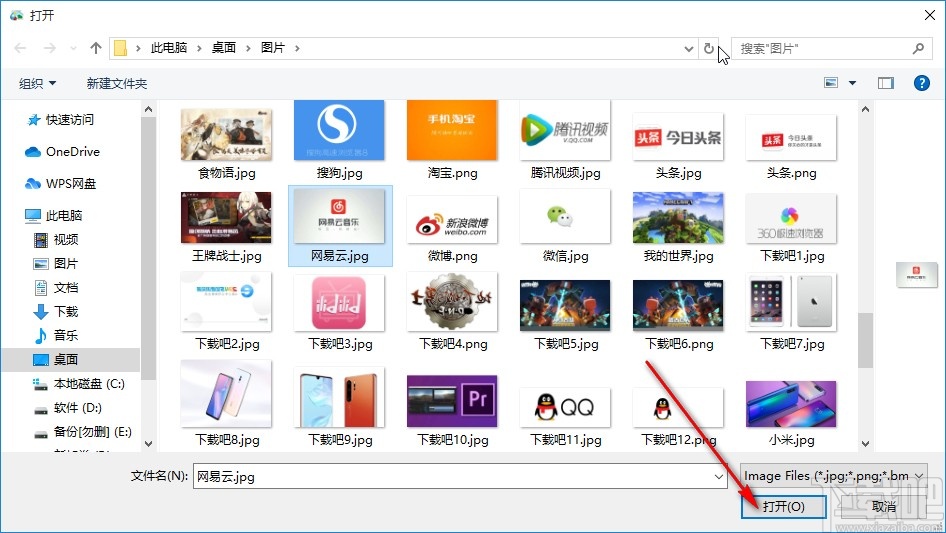The image size is (946, 533).
Task: Click 桌面 in the address breadcrumb
Action: pyautogui.click(x=223, y=48)
